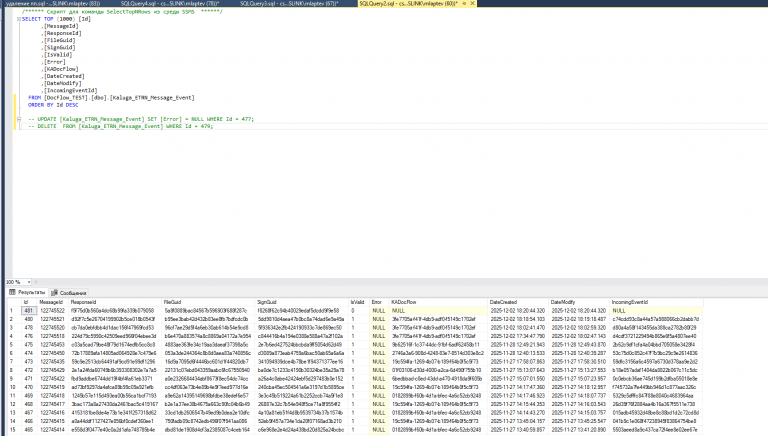This screenshot has height=436, width=768.
Task: Click the IsValid column header
Action: pos(357,302)
